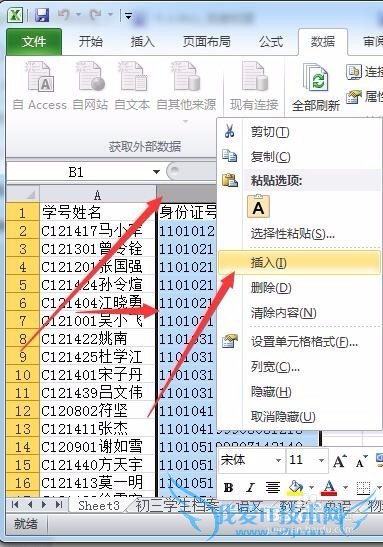Click cell containing C121425杜学江

click(x=98, y=357)
